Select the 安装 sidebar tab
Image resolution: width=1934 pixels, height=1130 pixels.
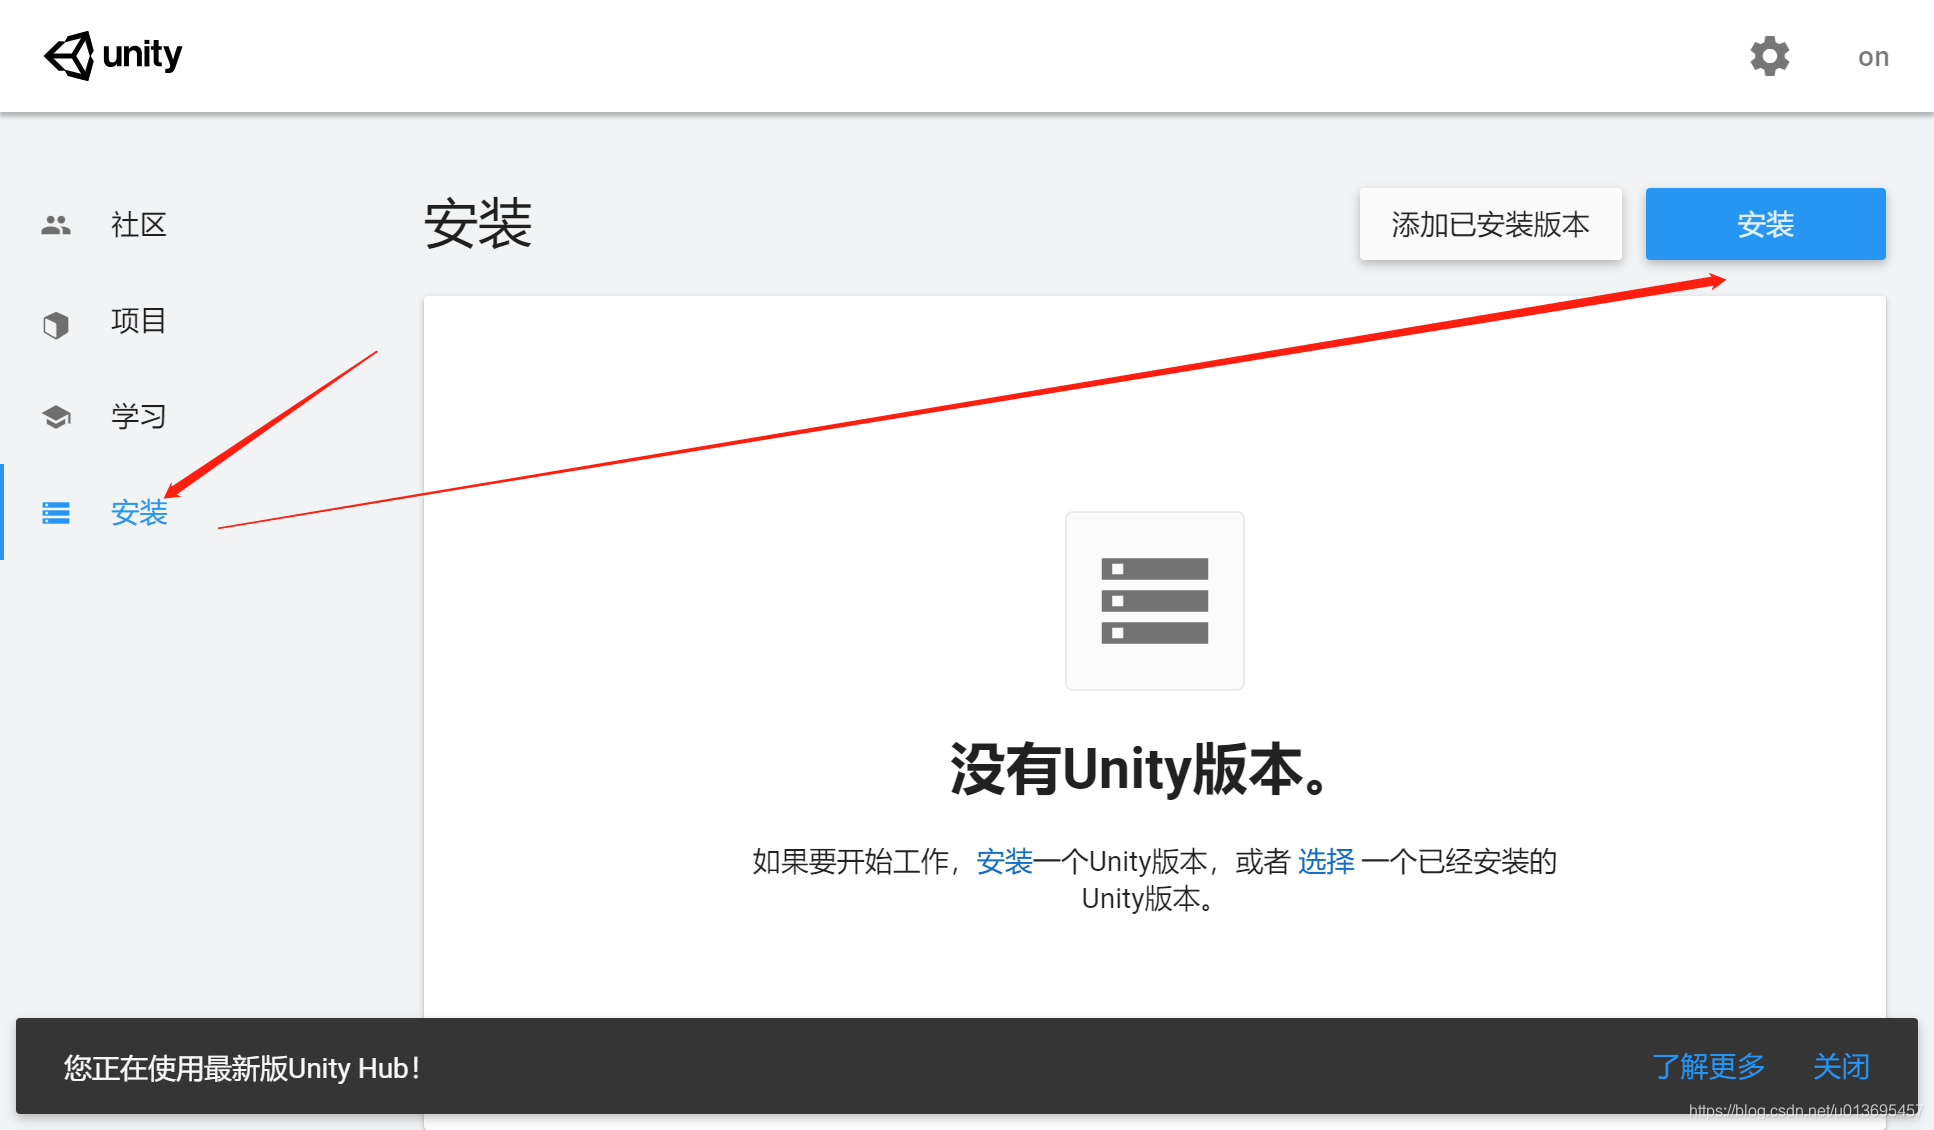pos(139,513)
